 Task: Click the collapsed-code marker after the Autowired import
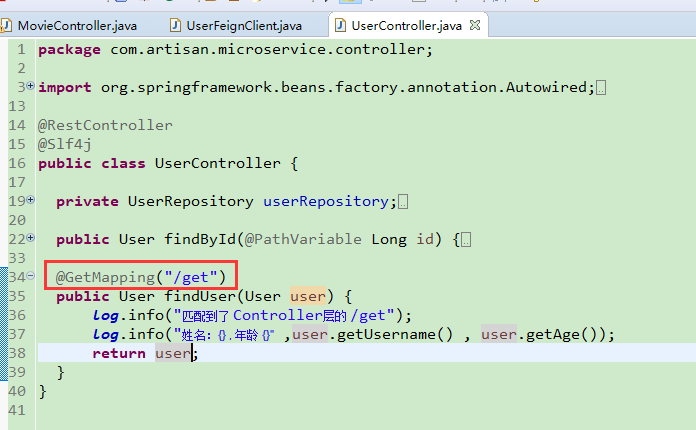pos(601,88)
